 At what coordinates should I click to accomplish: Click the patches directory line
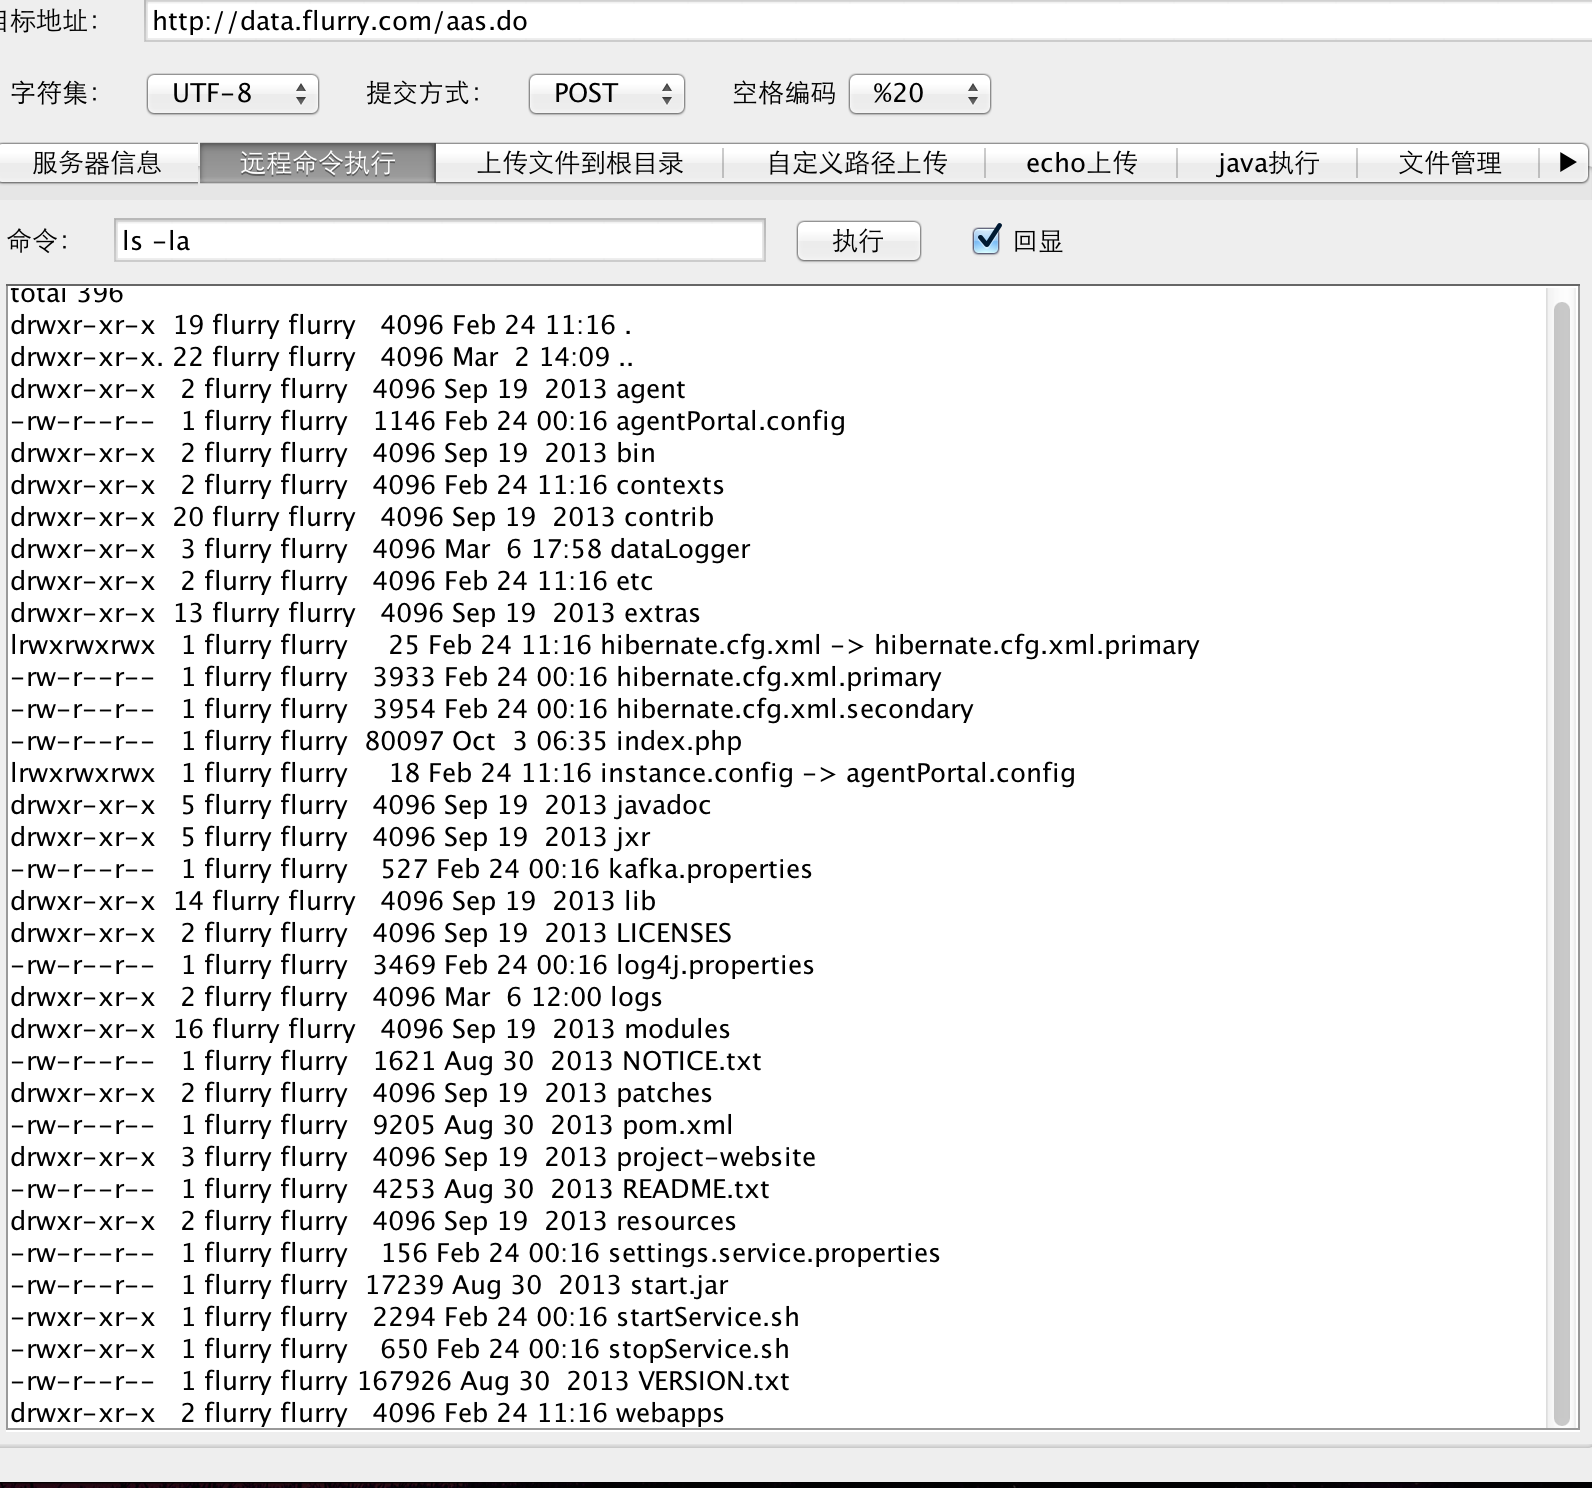(361, 1093)
